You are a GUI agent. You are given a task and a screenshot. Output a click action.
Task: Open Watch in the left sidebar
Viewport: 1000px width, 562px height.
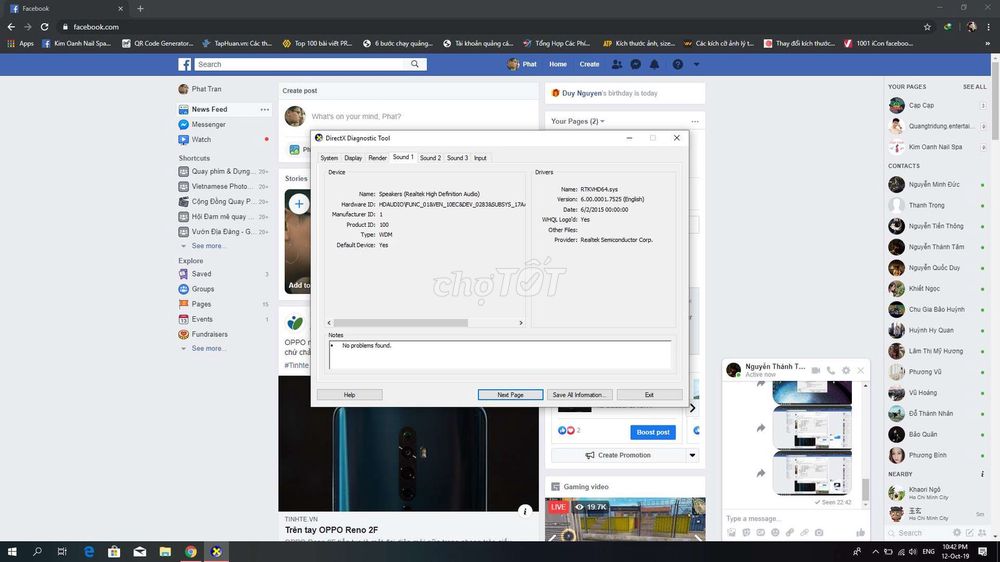201,140
